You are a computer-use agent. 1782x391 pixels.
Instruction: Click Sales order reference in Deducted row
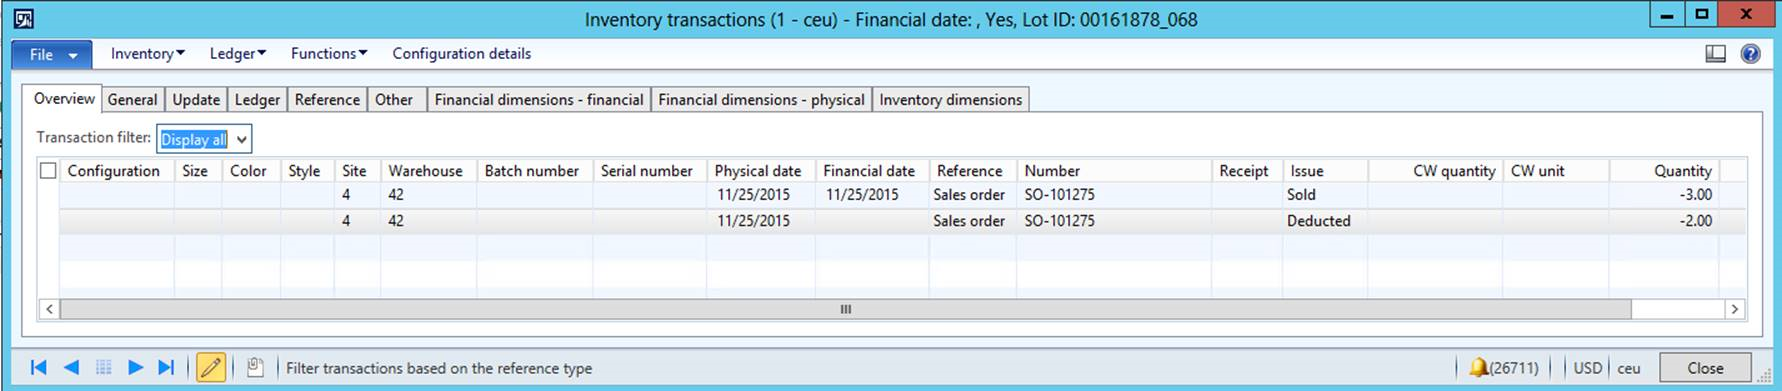973,221
